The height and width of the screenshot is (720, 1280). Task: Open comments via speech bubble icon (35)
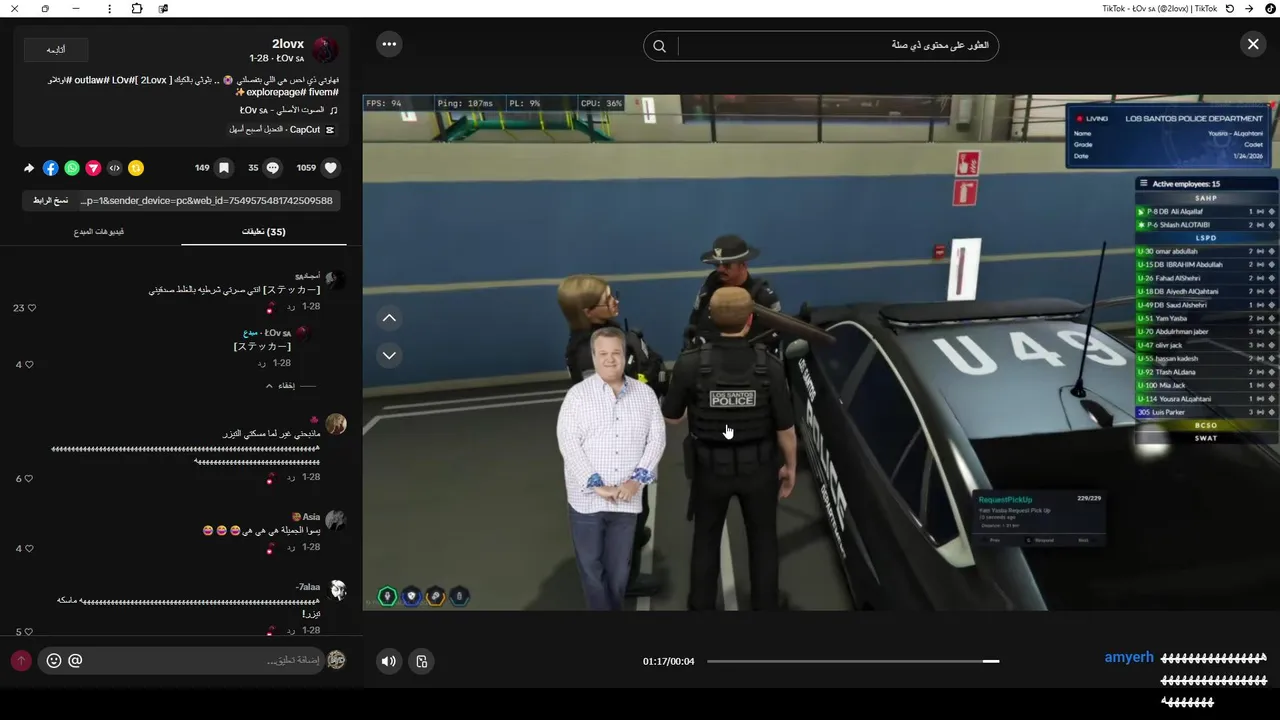click(272, 168)
